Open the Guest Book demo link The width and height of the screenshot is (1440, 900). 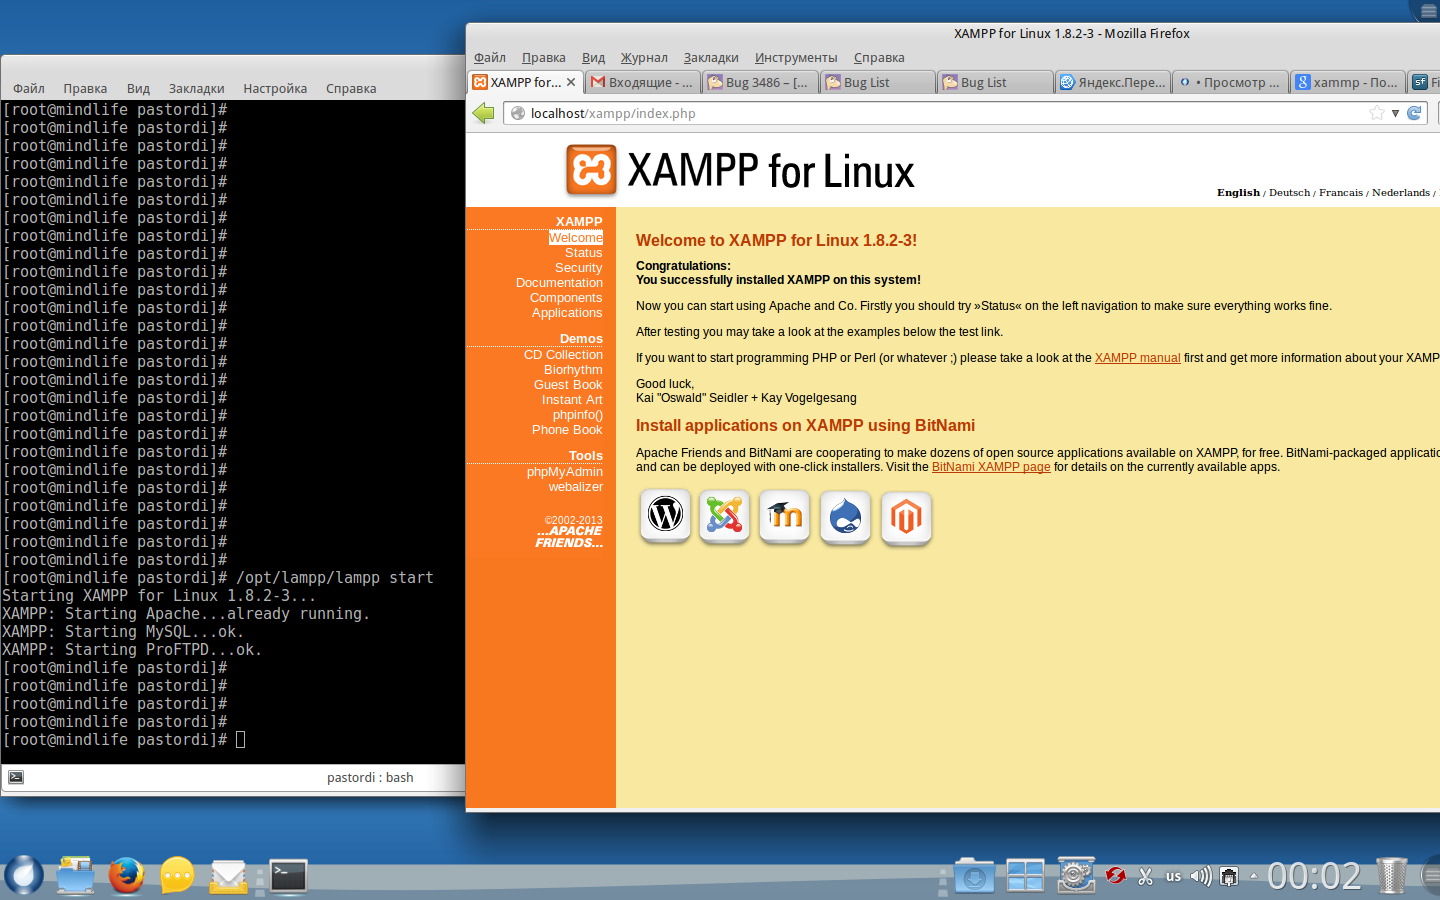[568, 385]
